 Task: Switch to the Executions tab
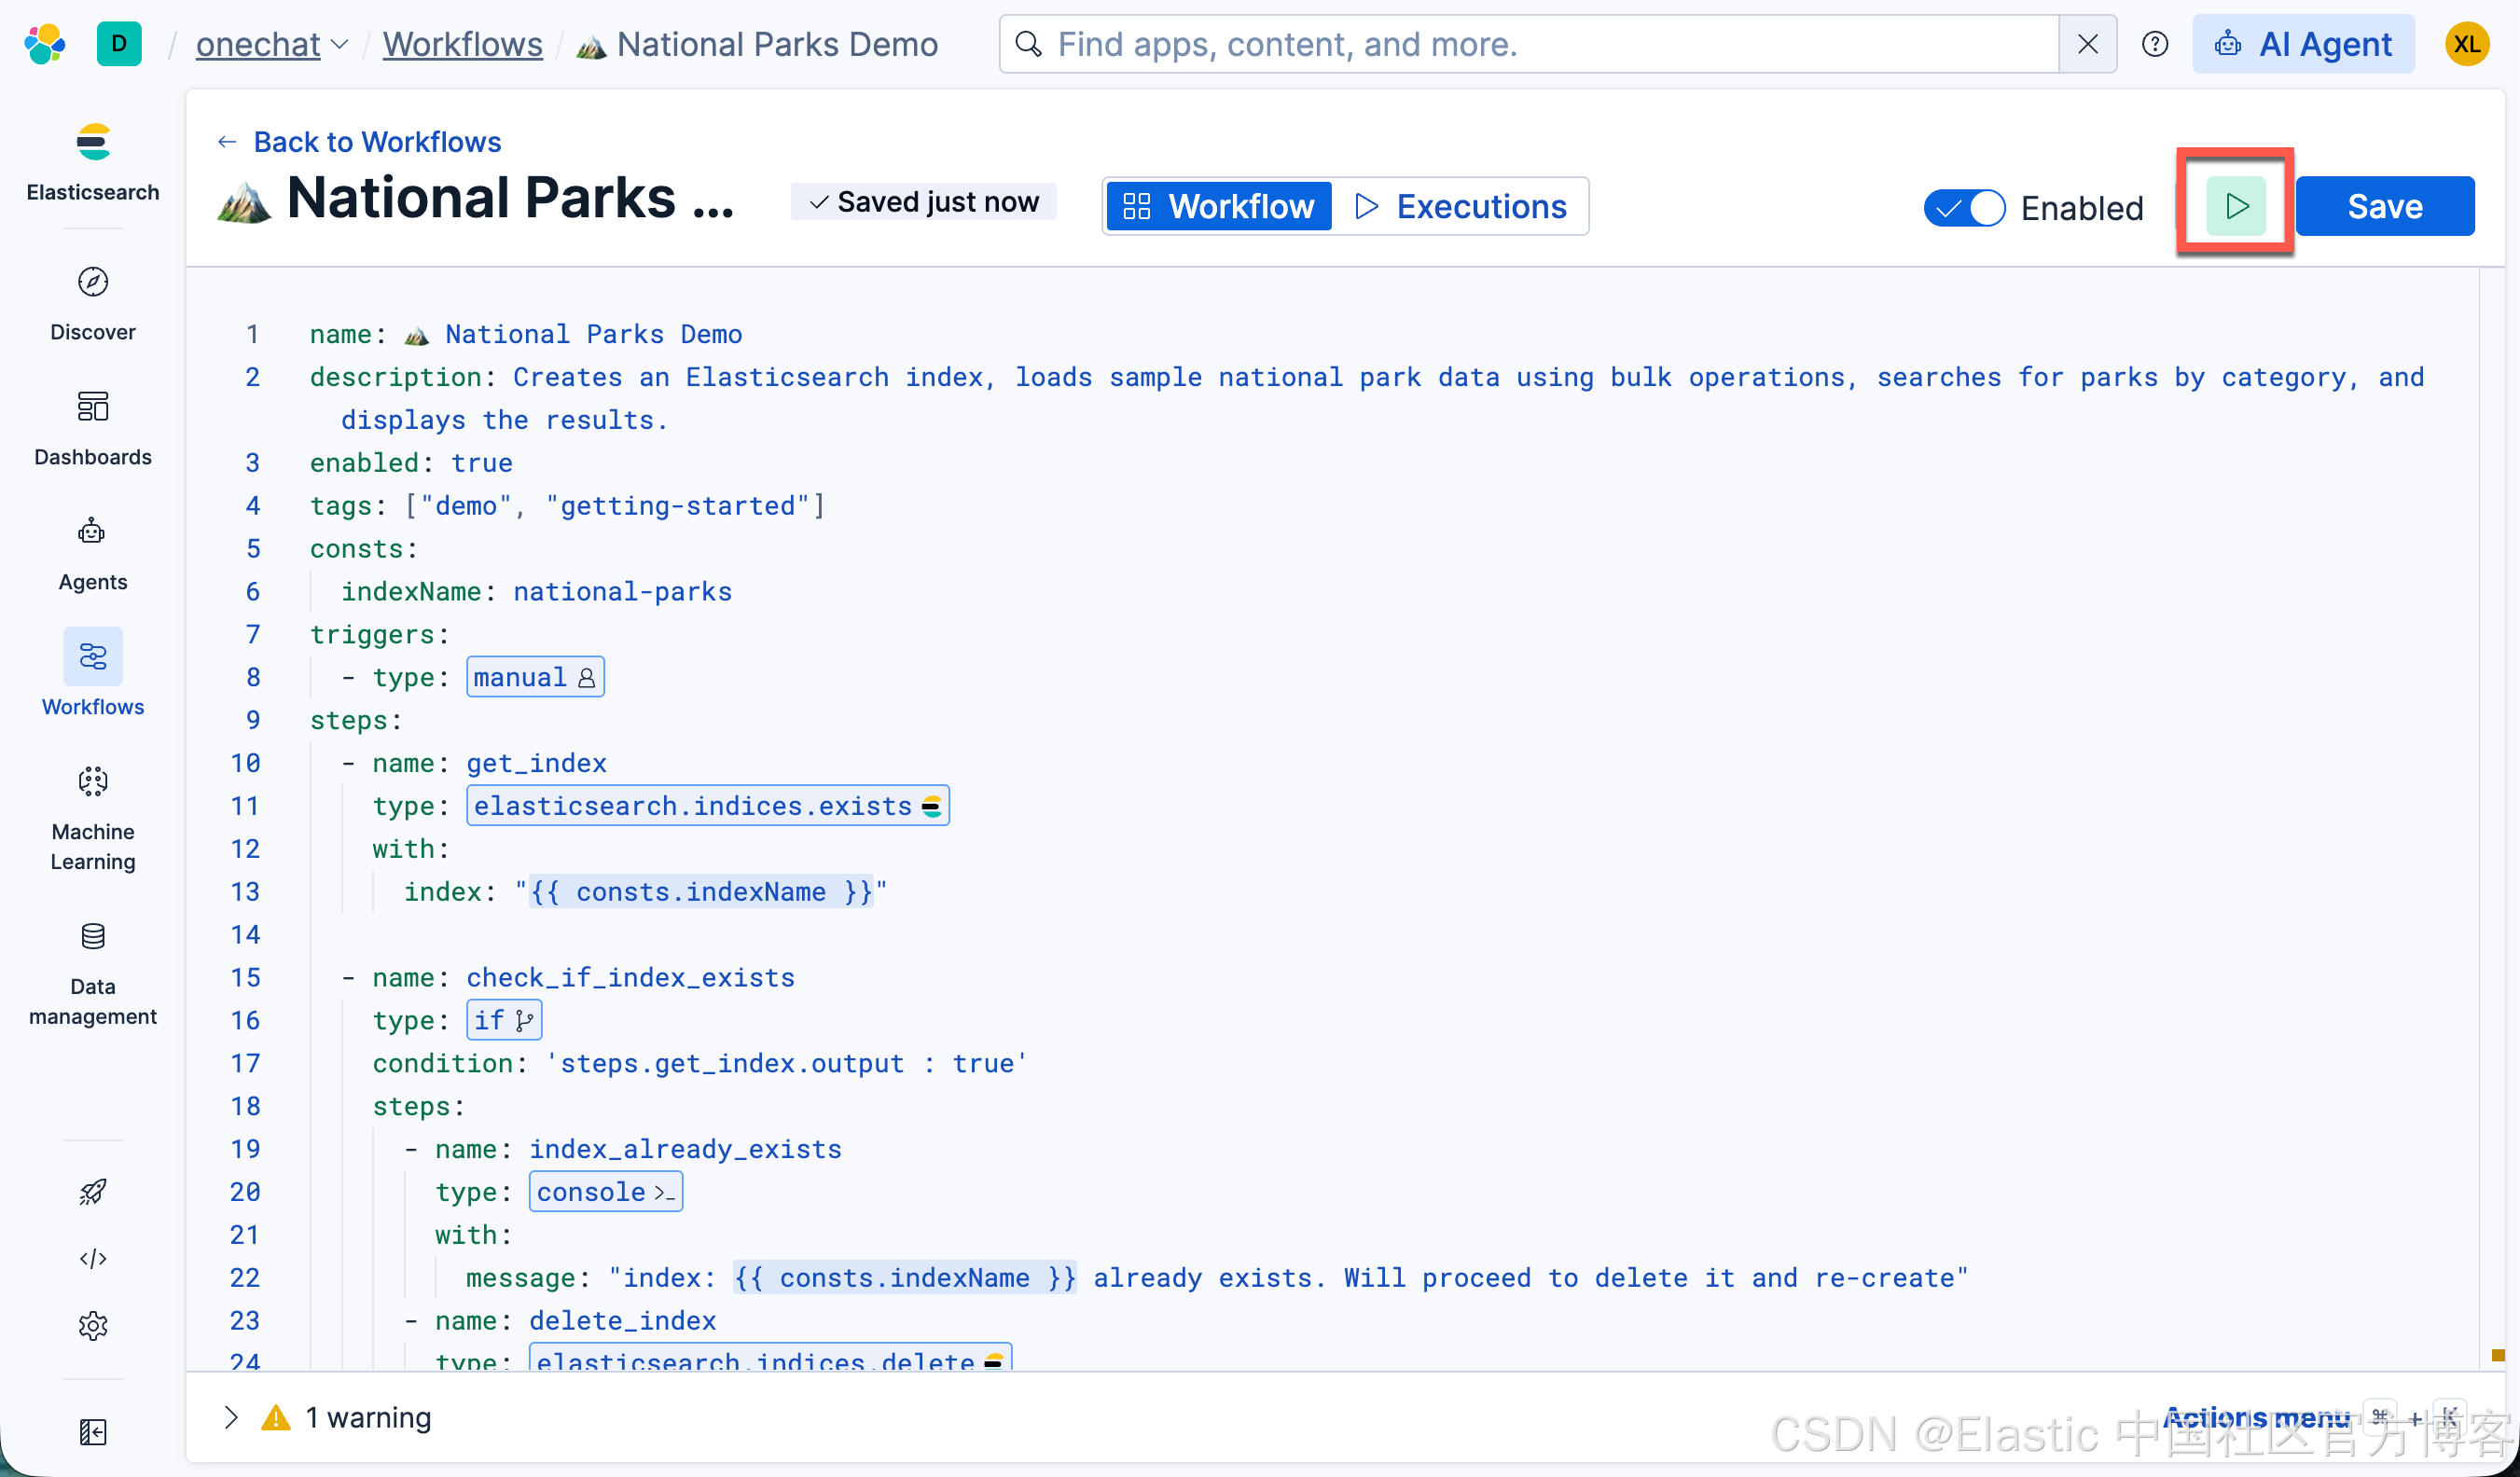[x=1460, y=206]
